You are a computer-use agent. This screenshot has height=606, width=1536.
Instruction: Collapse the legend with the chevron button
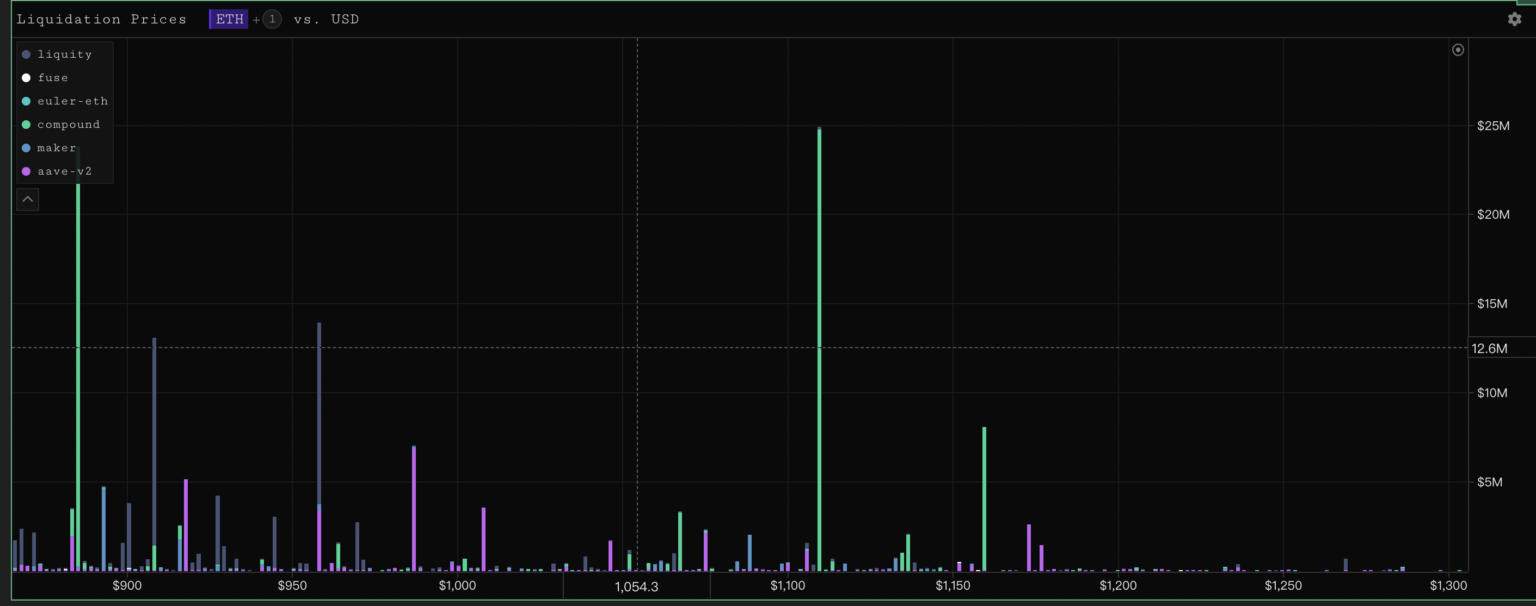[x=28, y=200]
